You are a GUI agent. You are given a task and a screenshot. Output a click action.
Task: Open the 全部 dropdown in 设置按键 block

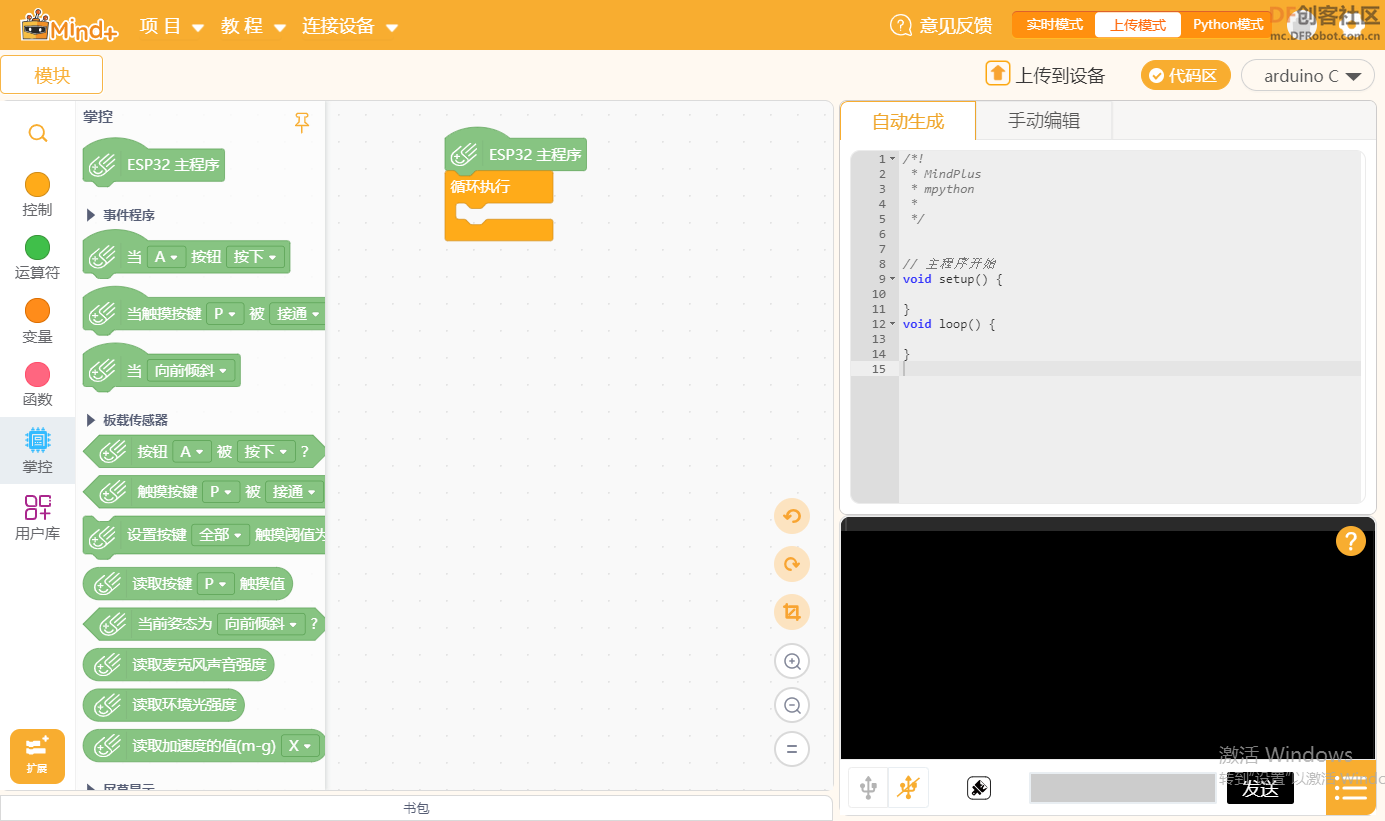tap(221, 535)
